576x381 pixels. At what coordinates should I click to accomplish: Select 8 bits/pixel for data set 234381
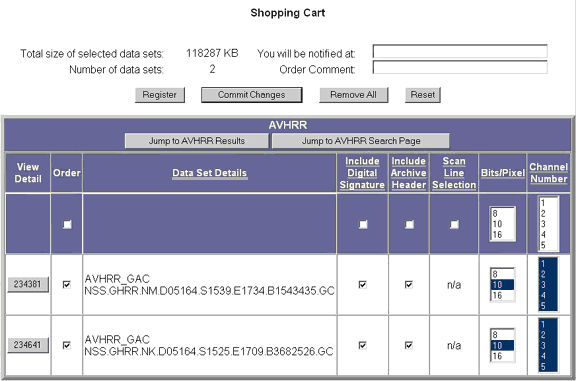pyautogui.click(x=502, y=274)
